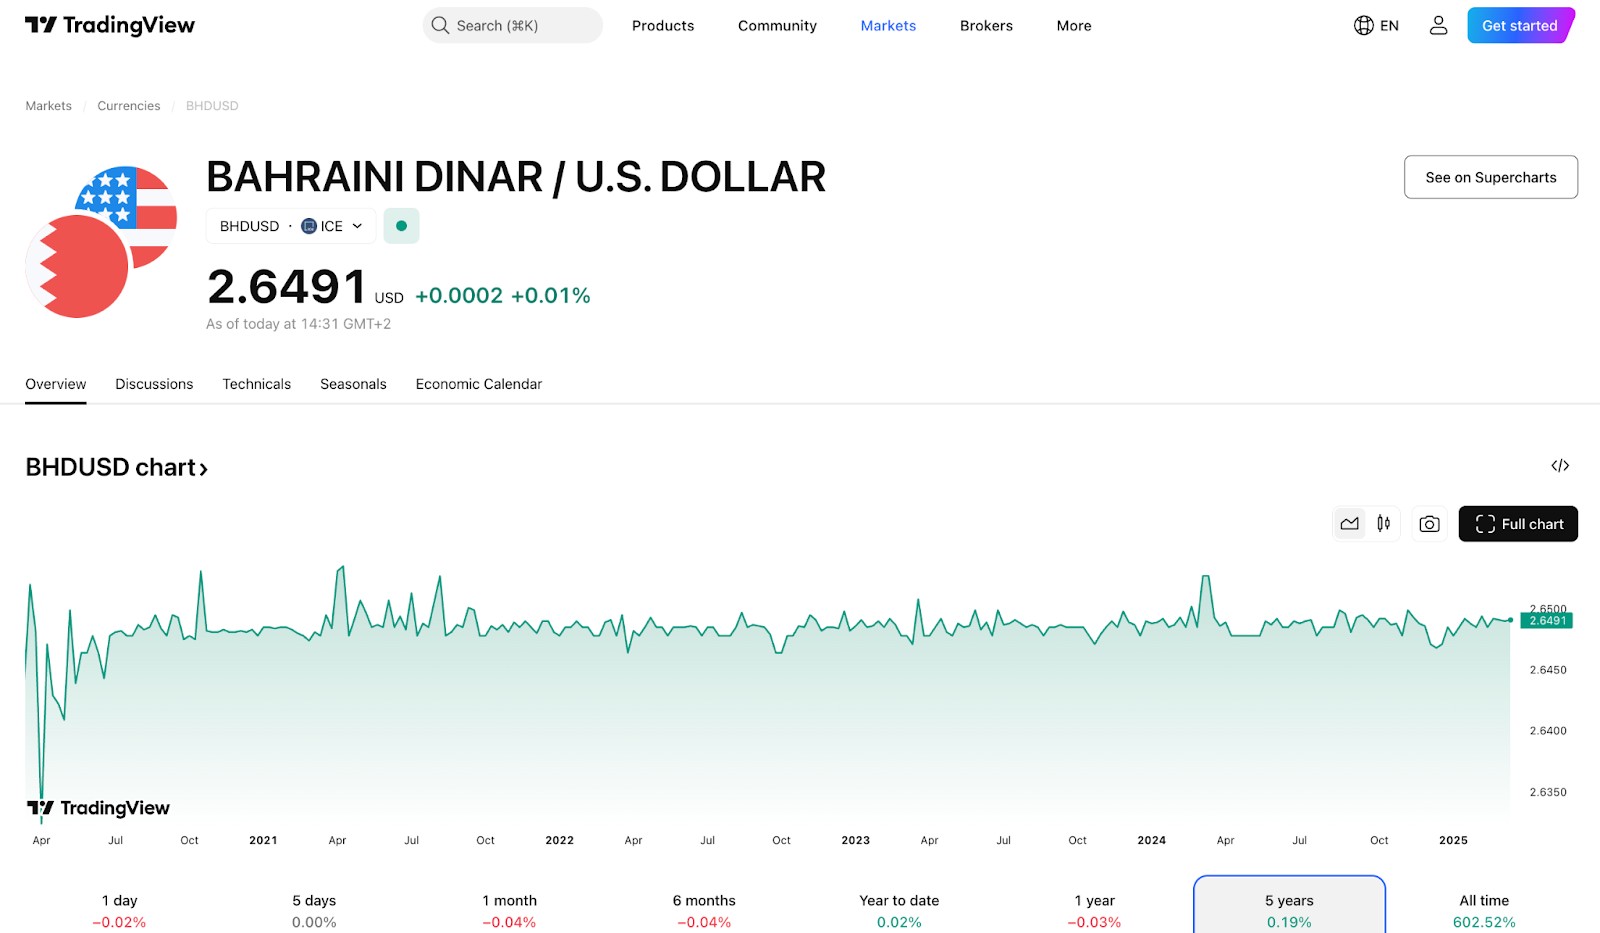This screenshot has width=1600, height=933.
Task: Take a chart snapshot with camera icon
Action: coord(1429,524)
